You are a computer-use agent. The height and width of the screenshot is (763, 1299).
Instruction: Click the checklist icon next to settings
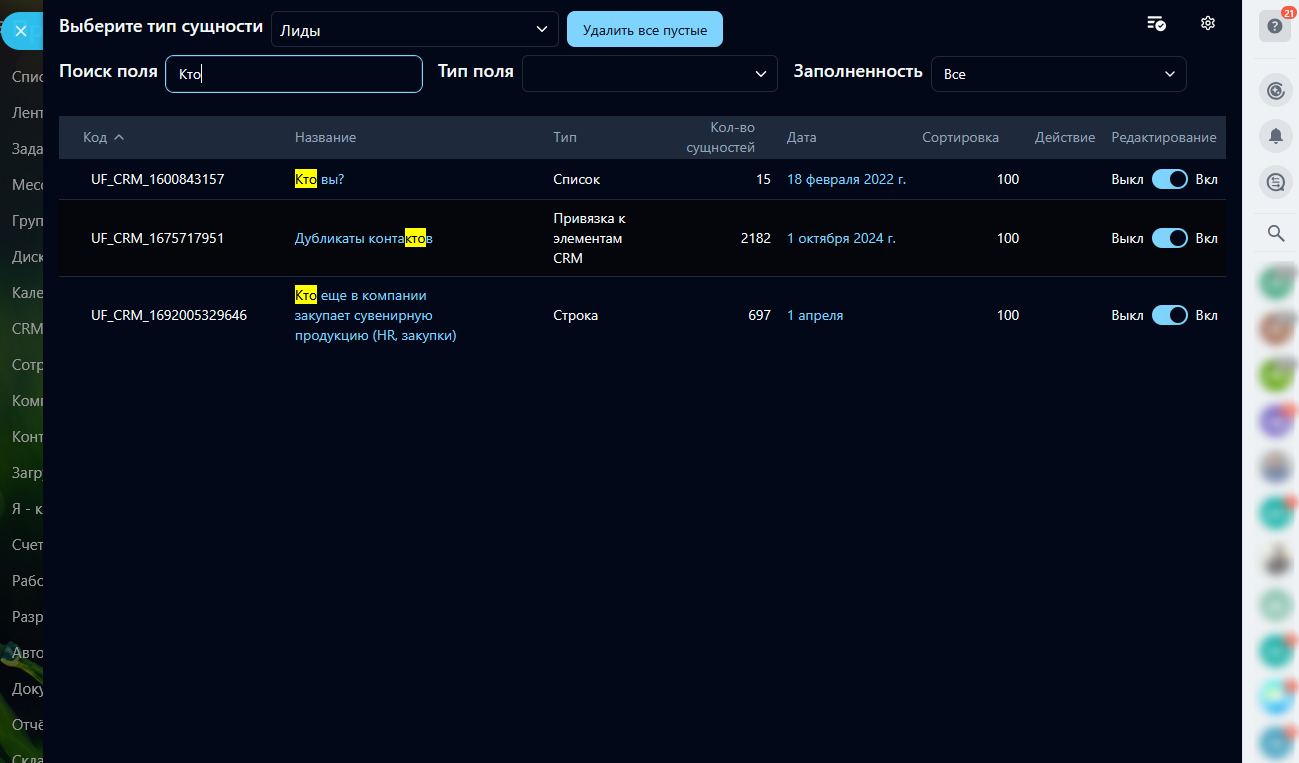pyautogui.click(x=1156, y=24)
